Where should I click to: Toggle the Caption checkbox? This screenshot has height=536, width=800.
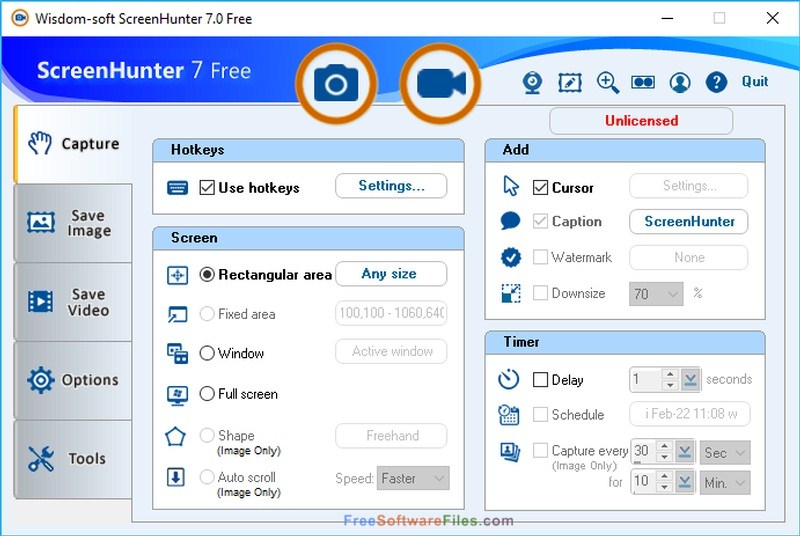coord(540,221)
